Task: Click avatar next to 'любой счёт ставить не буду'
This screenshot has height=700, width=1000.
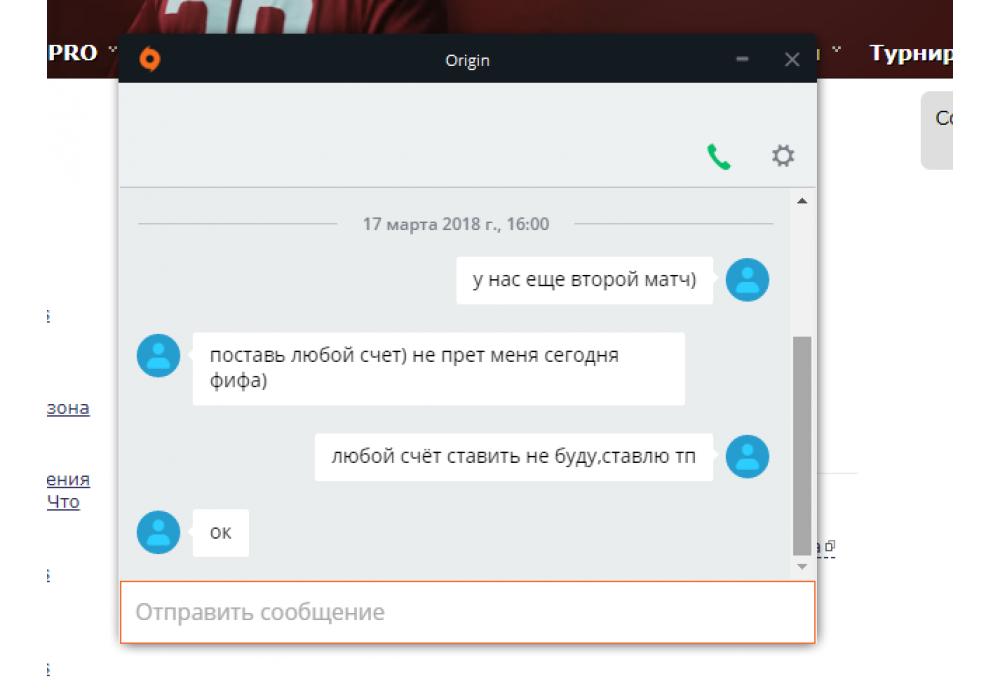Action: [747, 456]
